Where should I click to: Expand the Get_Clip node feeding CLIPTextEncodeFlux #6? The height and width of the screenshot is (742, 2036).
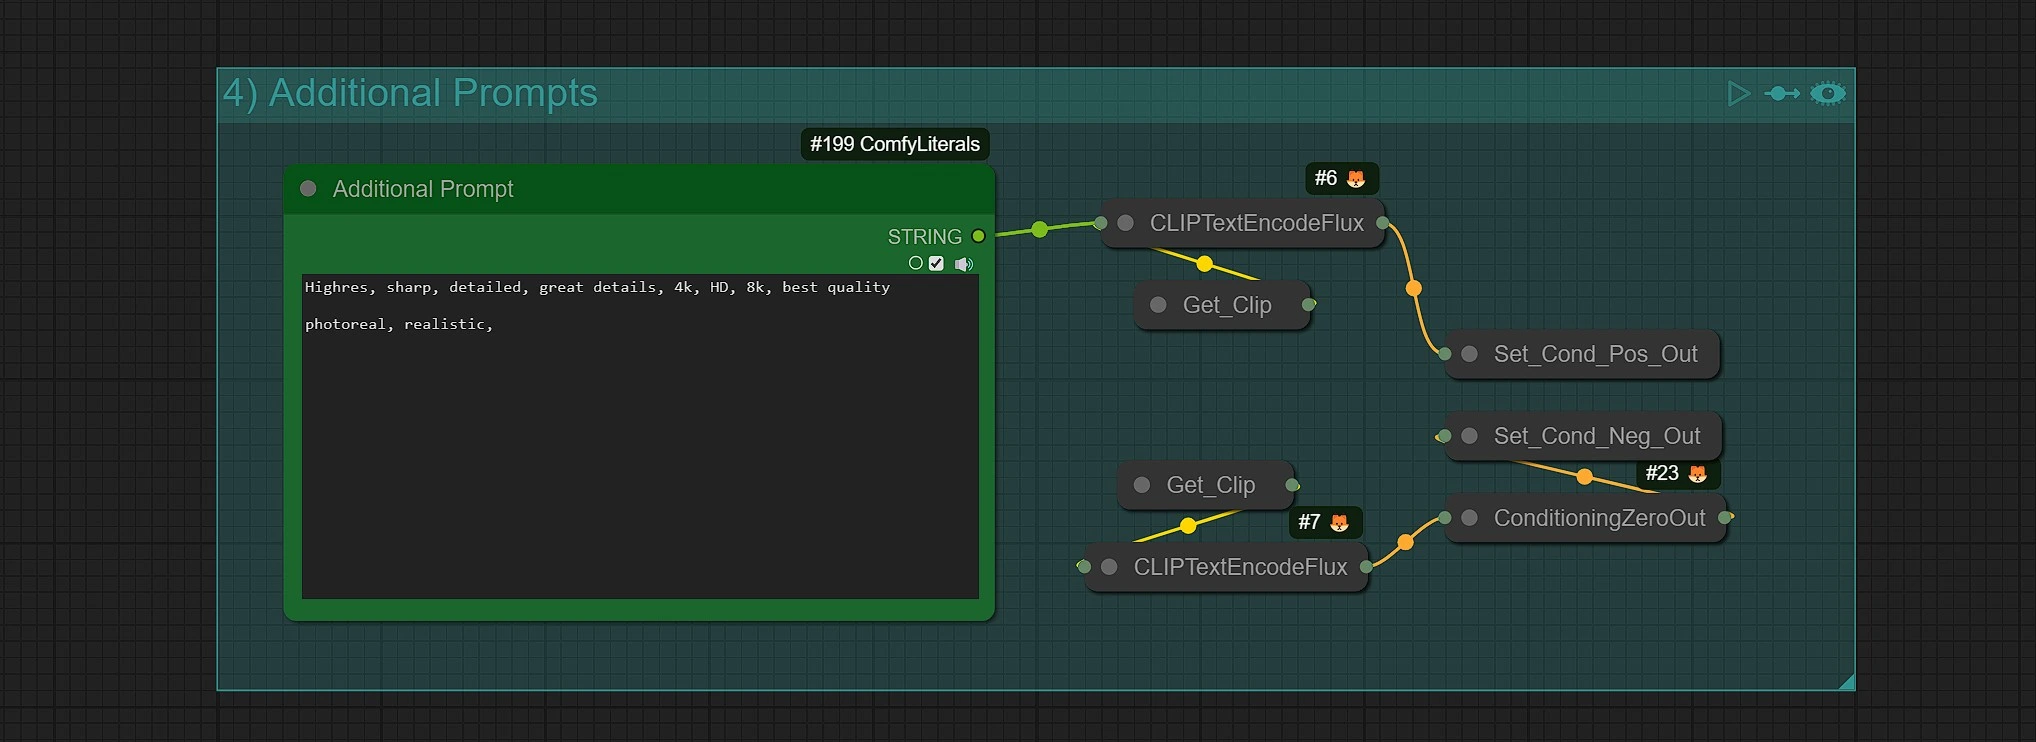tap(1158, 305)
